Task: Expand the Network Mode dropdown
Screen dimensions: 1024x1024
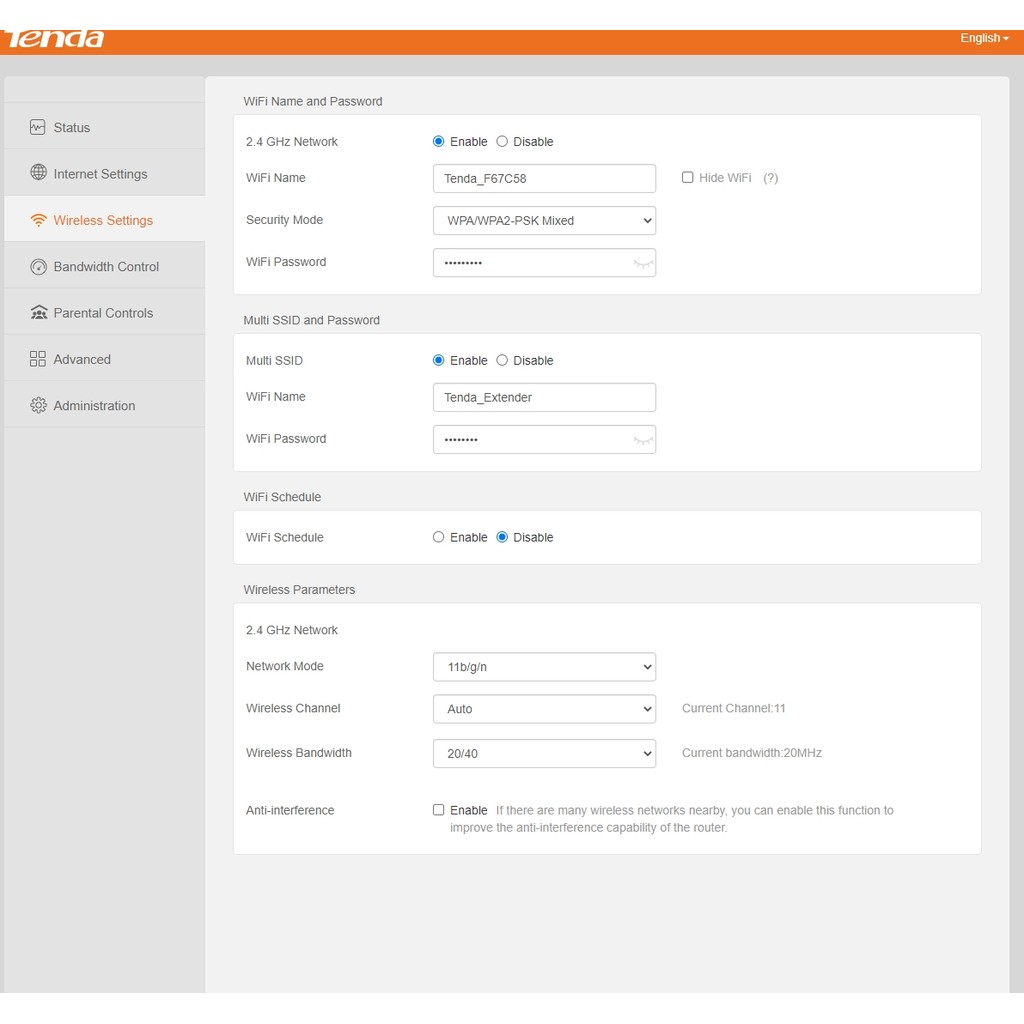Action: (x=544, y=666)
